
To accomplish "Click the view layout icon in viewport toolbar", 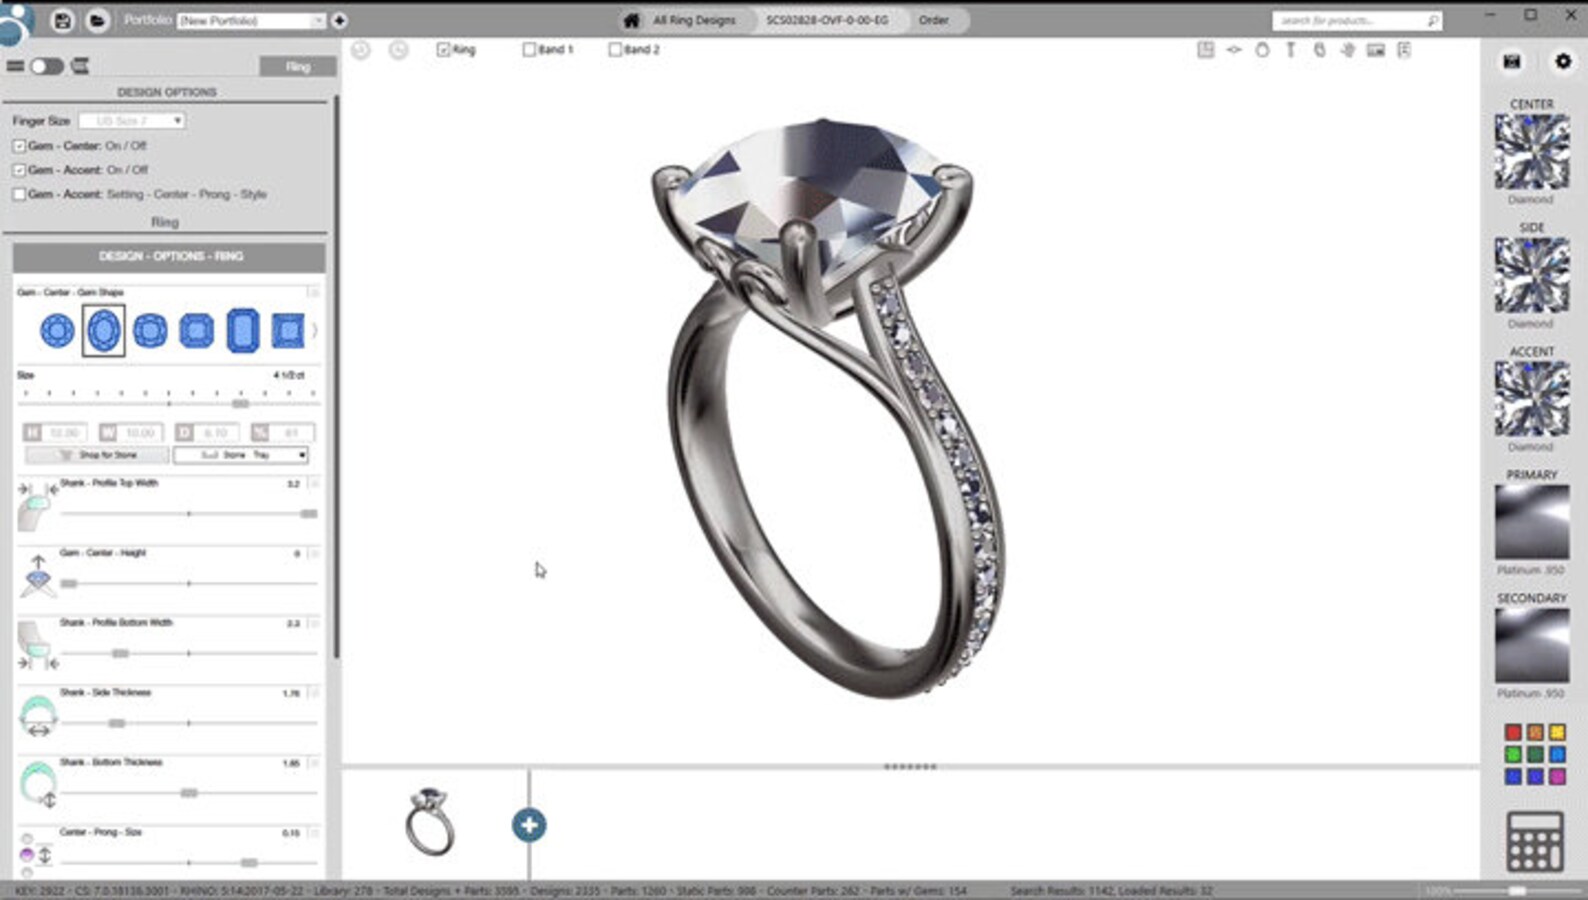I will pos(1206,49).
